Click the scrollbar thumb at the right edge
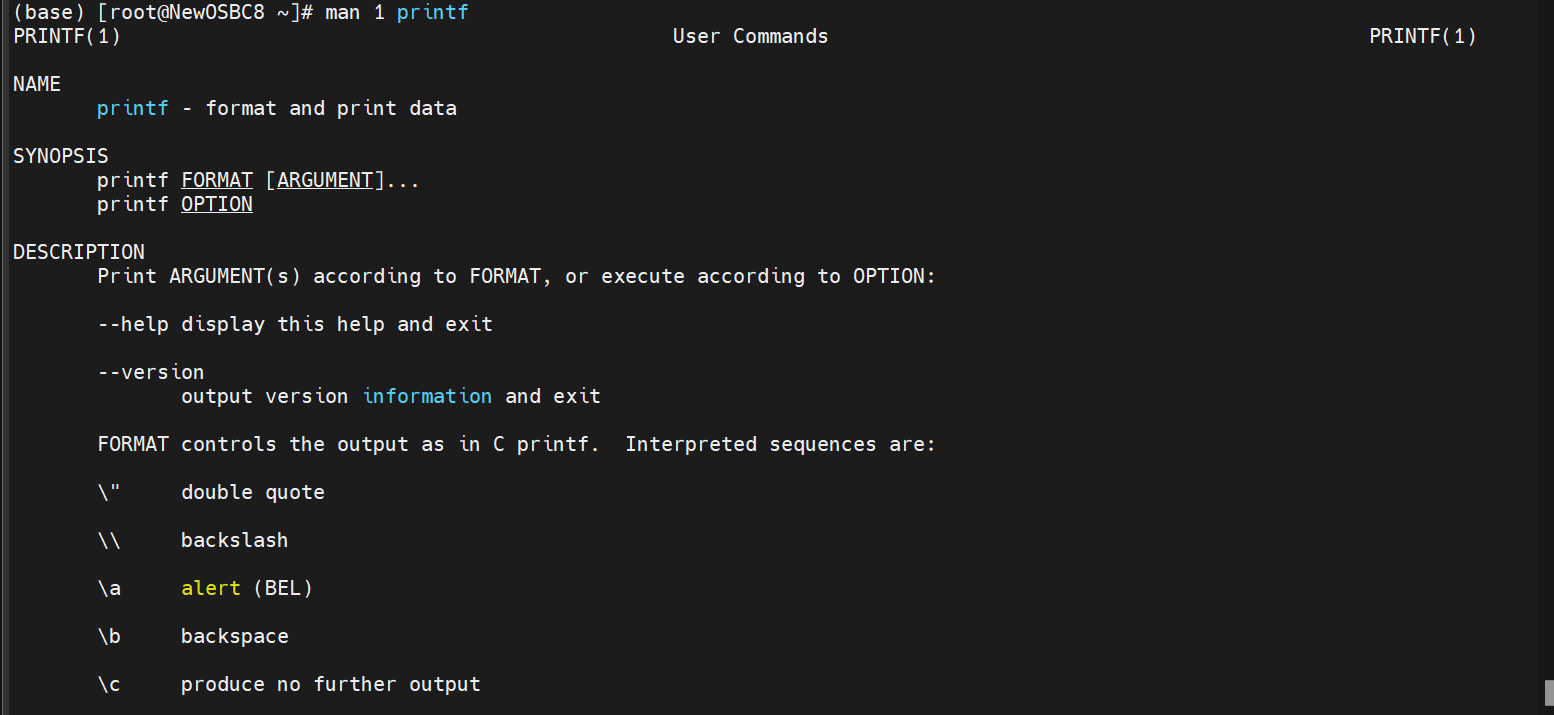This screenshot has width=1554, height=715. click(x=1548, y=692)
